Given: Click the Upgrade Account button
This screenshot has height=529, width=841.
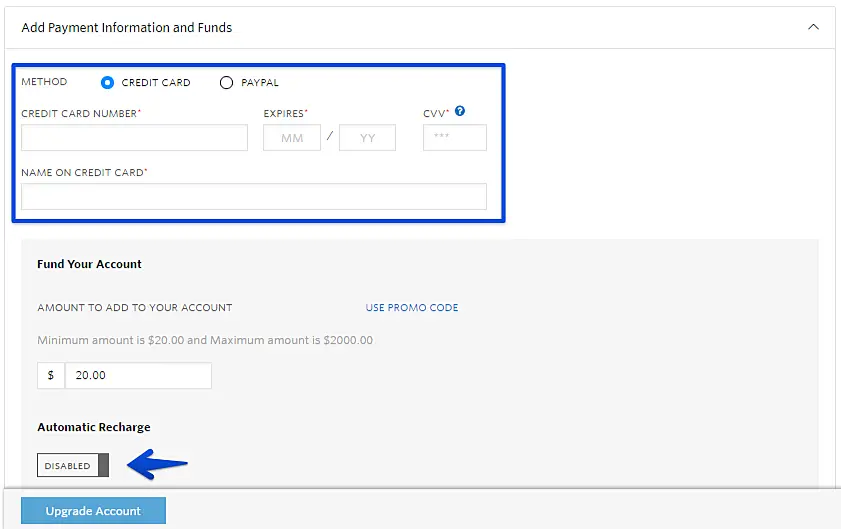Looking at the screenshot, I should click(93, 511).
